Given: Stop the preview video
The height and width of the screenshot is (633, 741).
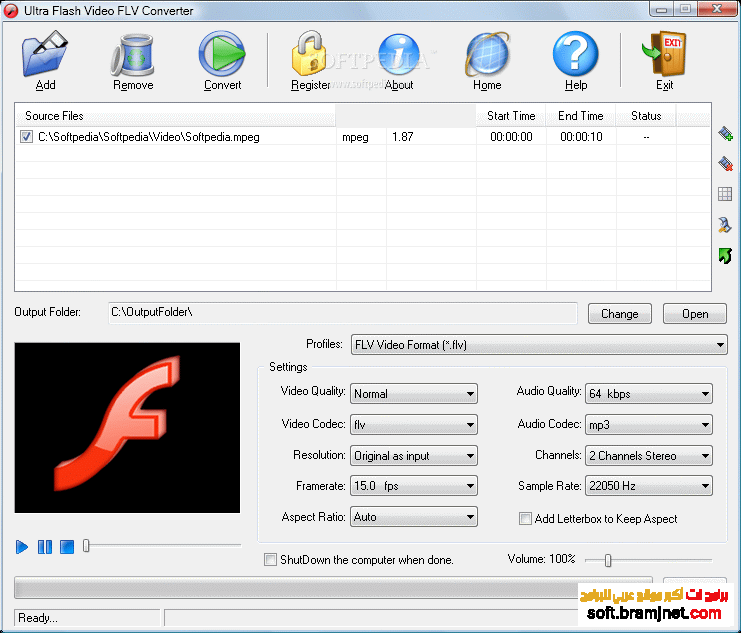Looking at the screenshot, I should [x=67, y=547].
